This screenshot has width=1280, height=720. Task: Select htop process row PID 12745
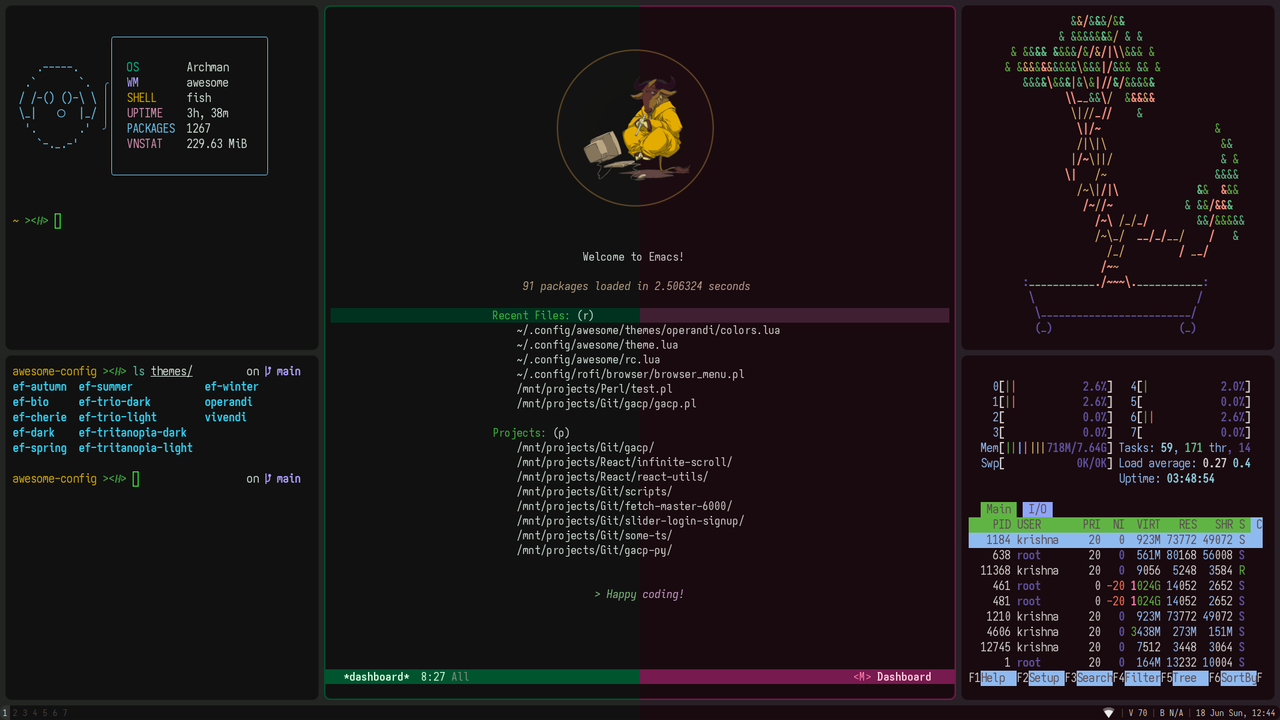[x=1115, y=647]
